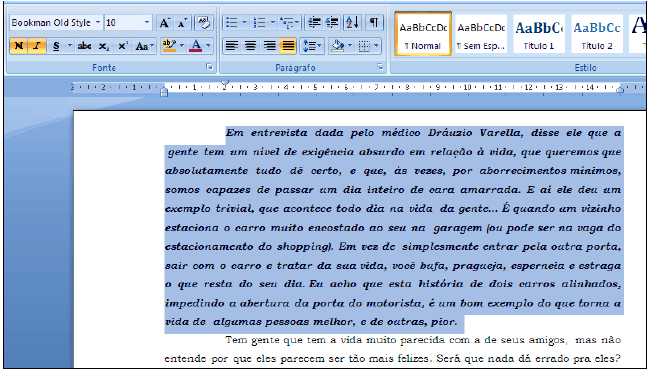Toggle Justify alignment
The image size is (650, 374).
pos(288,46)
